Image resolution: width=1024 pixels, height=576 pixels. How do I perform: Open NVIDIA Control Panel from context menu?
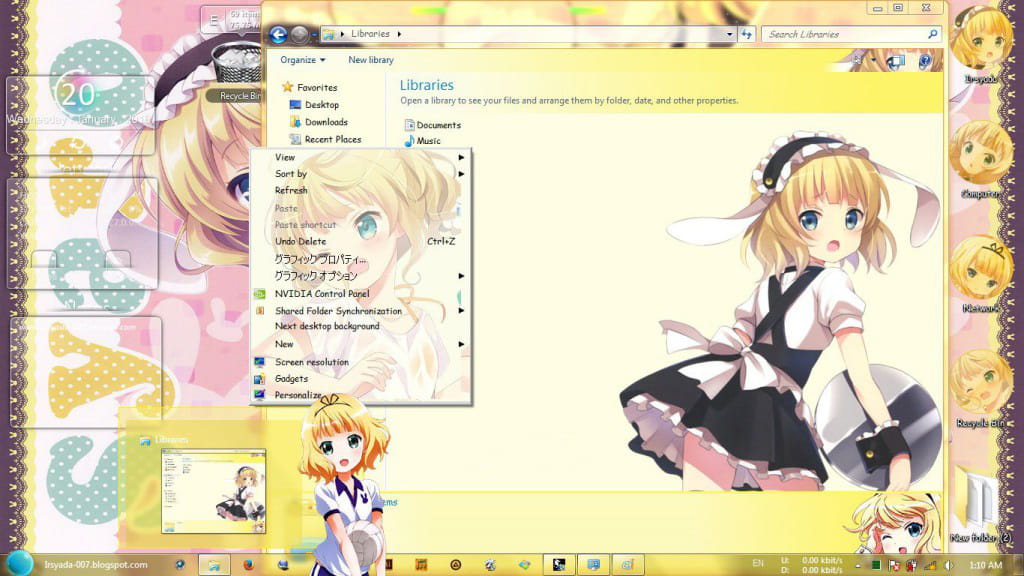click(x=322, y=294)
